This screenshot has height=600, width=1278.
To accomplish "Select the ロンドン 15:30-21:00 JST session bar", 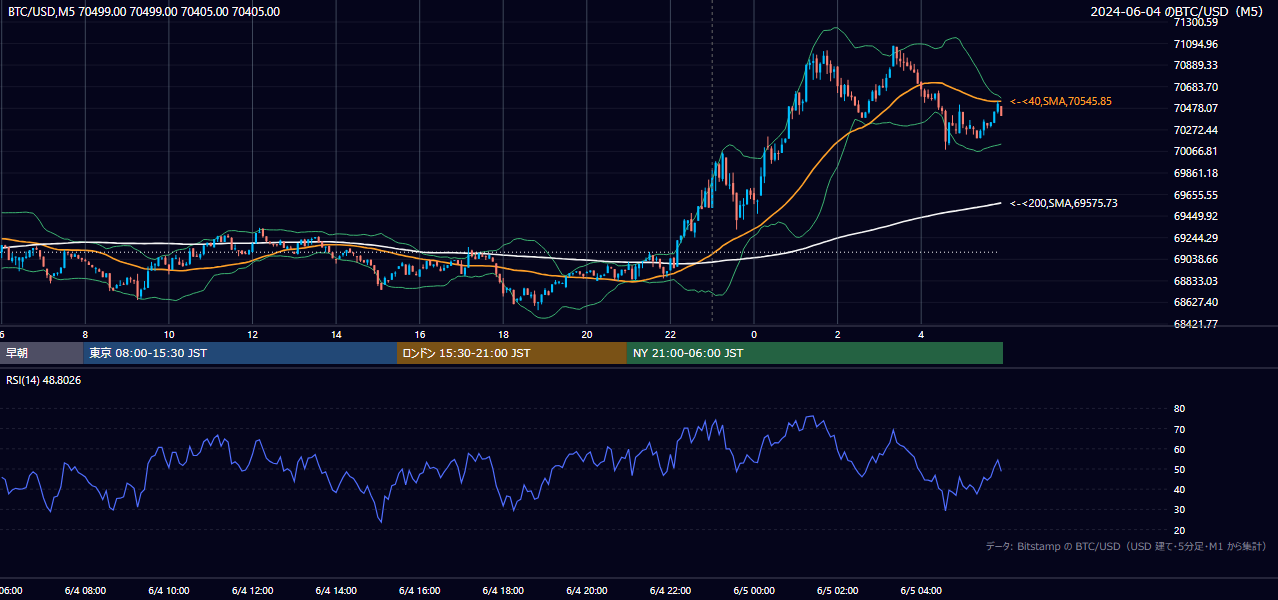I will tap(512, 353).
